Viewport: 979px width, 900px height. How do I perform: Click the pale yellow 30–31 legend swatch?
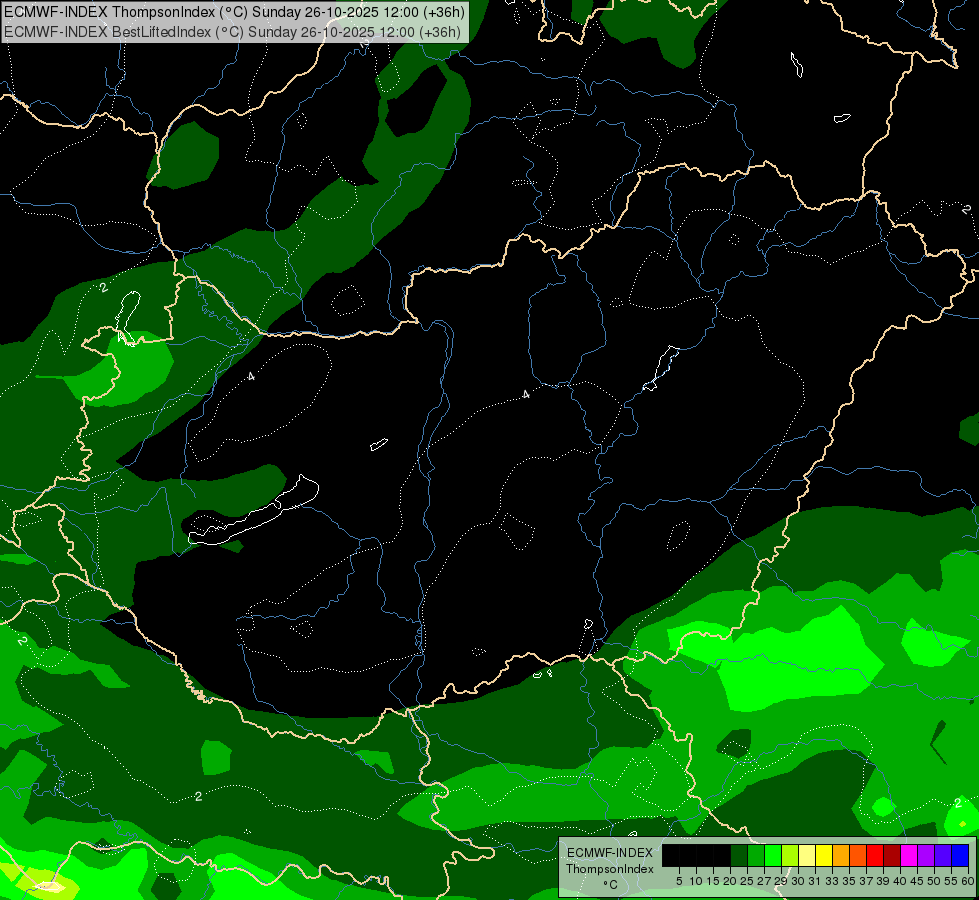point(807,855)
